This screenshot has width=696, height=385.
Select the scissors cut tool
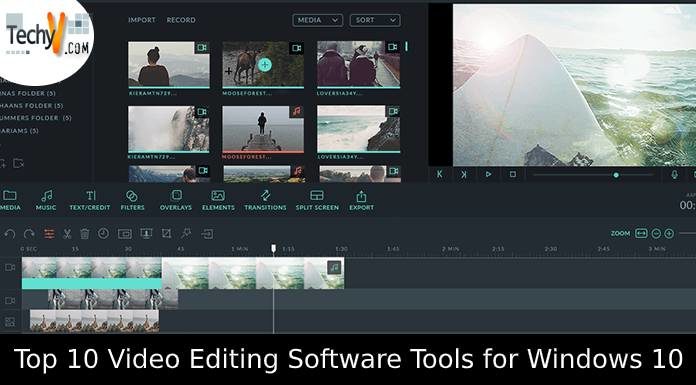coord(67,234)
